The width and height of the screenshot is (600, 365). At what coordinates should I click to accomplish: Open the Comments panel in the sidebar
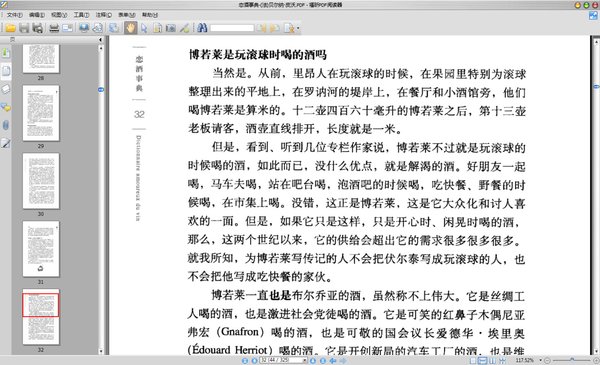(6, 108)
